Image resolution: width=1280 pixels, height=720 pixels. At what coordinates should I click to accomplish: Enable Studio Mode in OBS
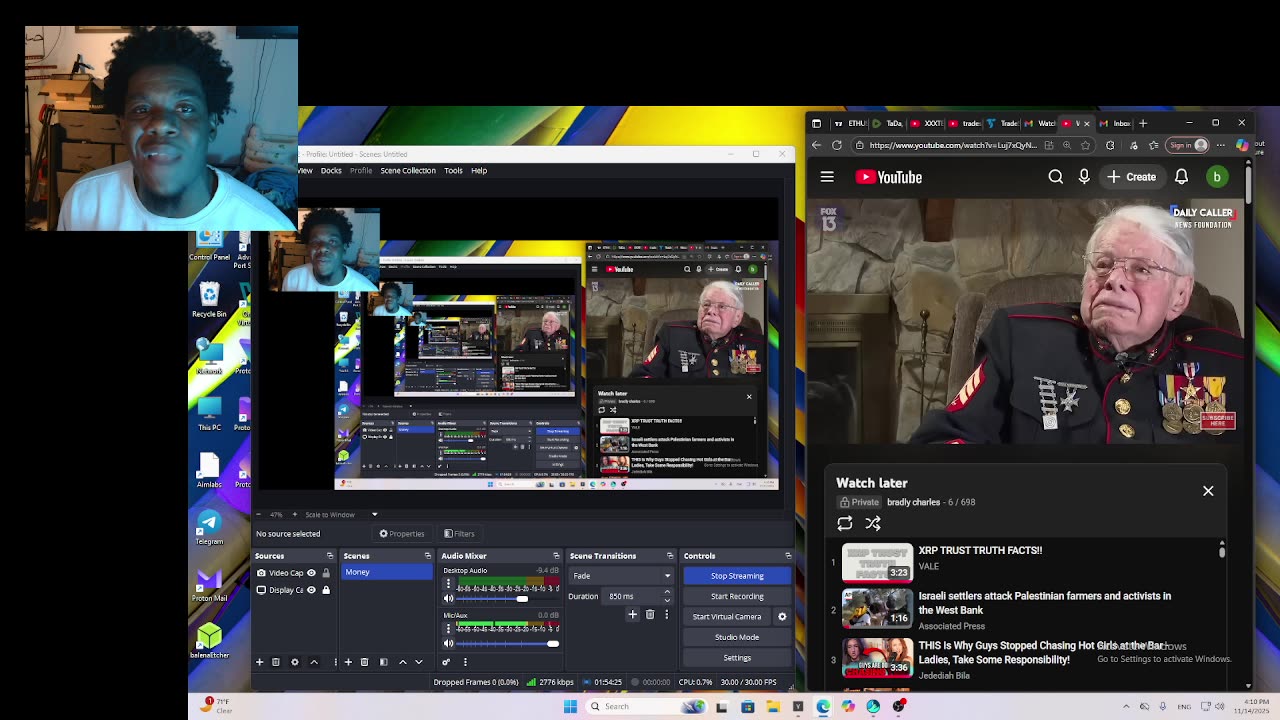737,637
